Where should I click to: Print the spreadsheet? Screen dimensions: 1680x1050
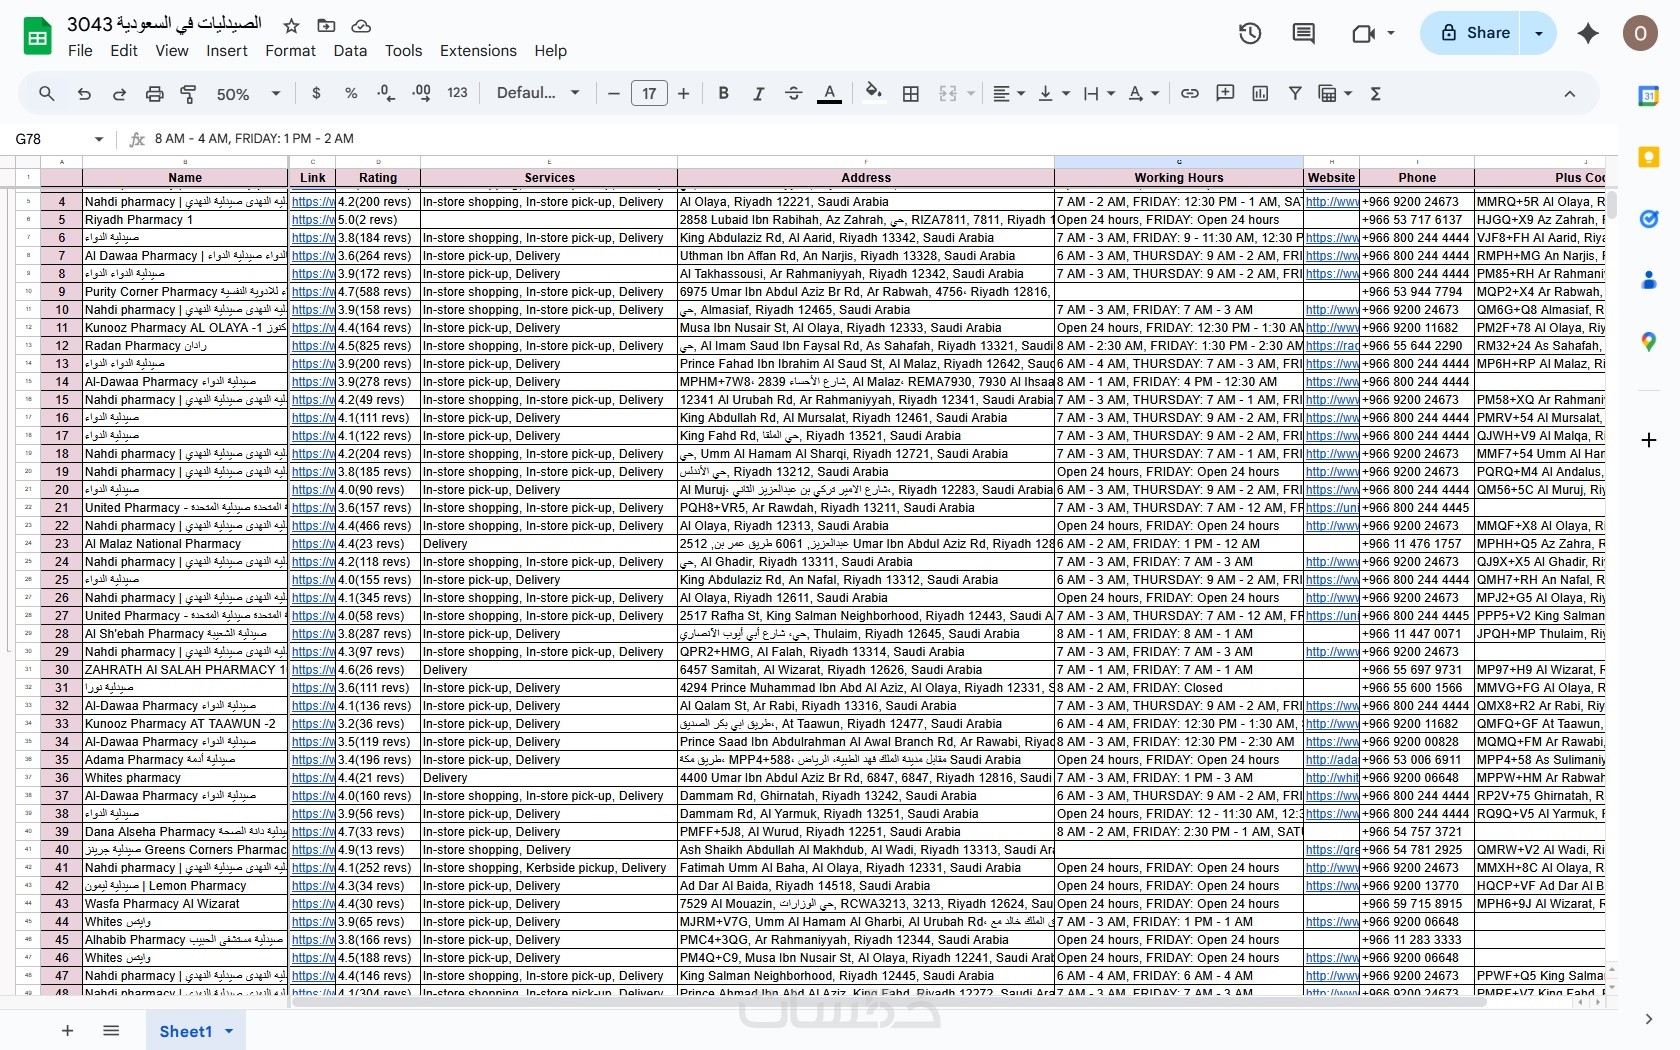coord(154,93)
